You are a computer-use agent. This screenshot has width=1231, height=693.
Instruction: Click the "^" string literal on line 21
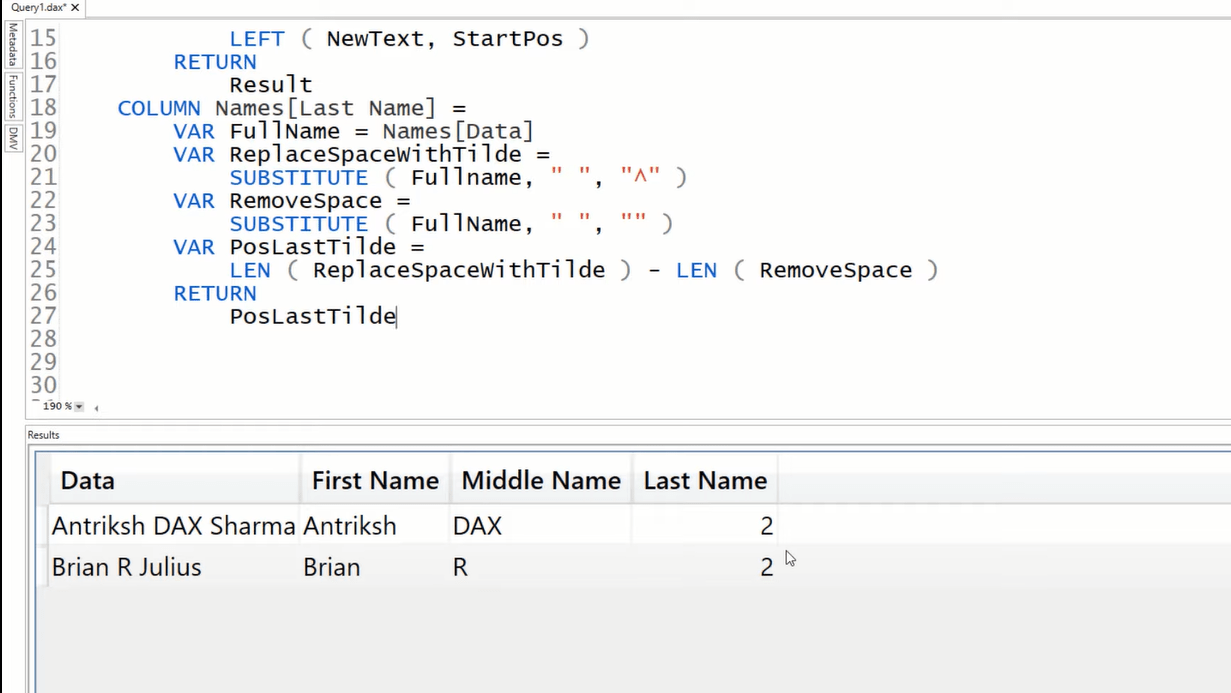tap(640, 178)
